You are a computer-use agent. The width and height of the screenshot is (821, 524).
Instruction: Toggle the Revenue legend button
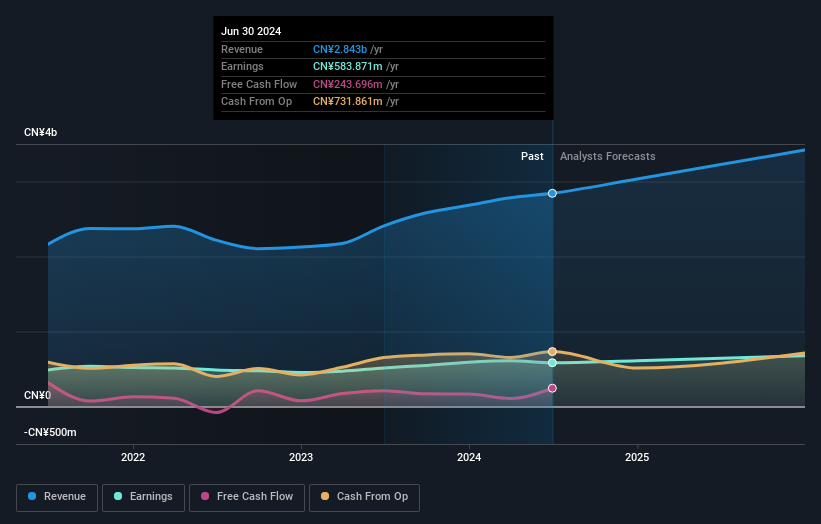[x=57, y=497]
